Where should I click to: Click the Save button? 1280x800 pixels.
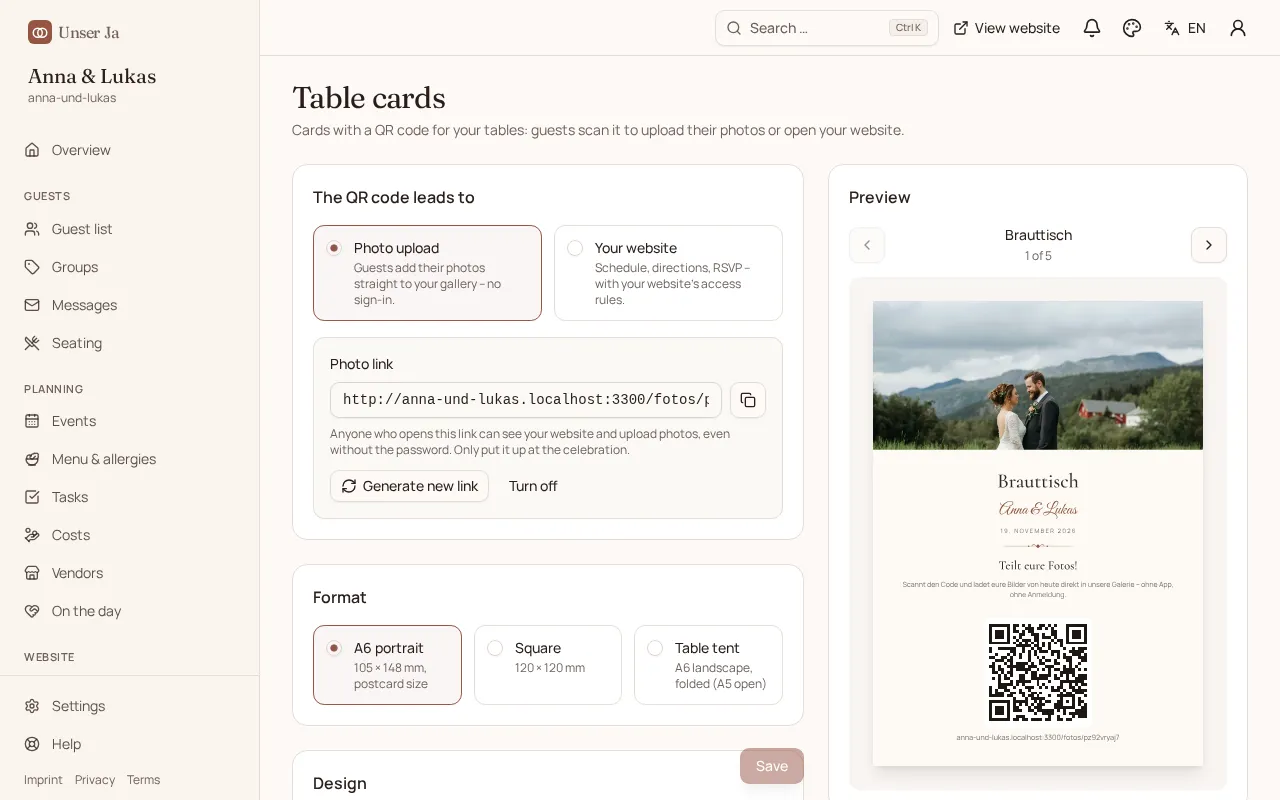click(772, 766)
